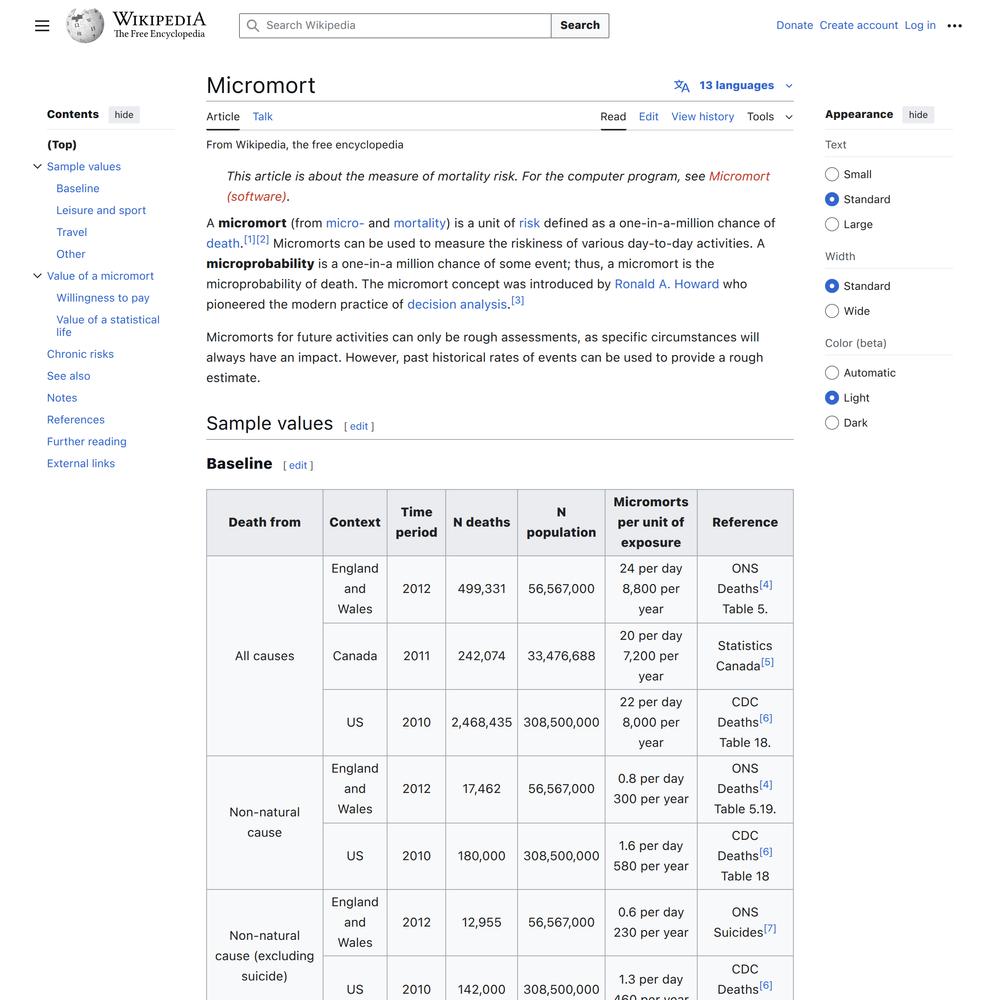
Task: Edit the Sample values section
Action: [x=359, y=426]
